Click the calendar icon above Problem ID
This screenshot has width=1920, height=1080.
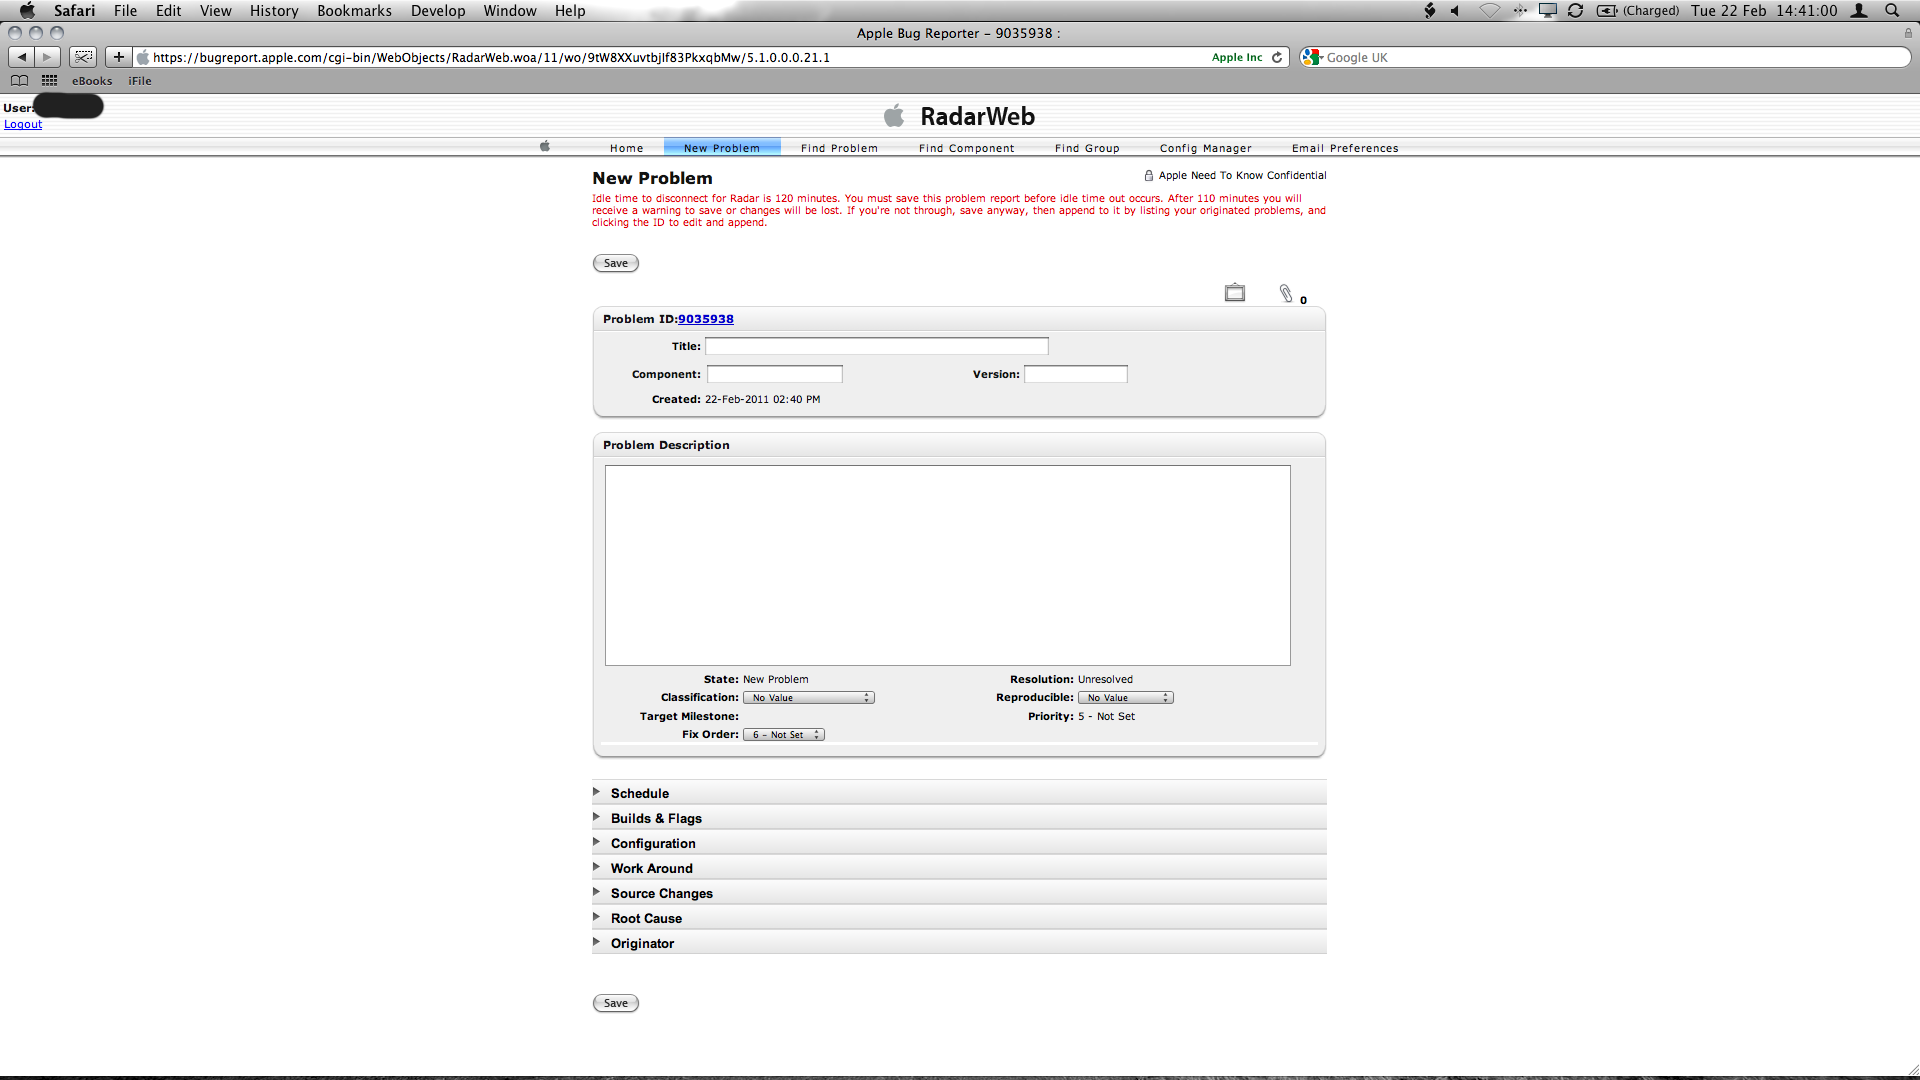click(1235, 292)
